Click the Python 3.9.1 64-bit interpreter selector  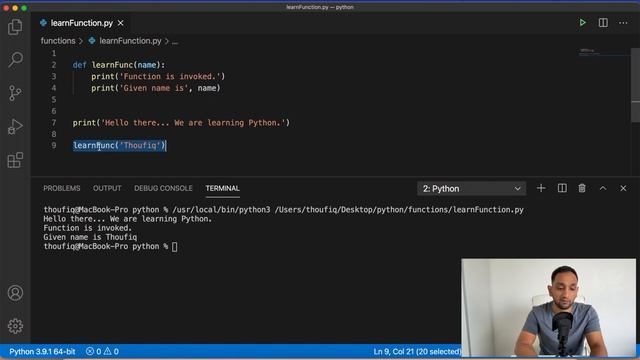click(42, 351)
